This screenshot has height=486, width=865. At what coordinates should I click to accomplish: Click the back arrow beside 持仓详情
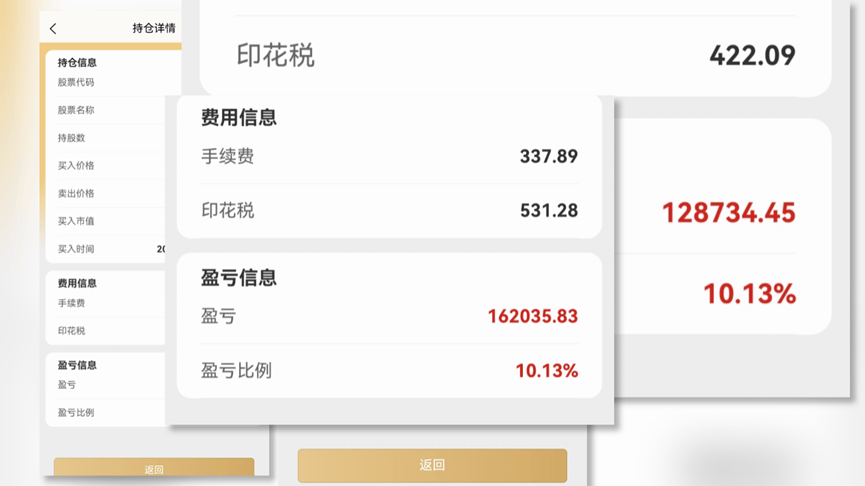pos(54,29)
